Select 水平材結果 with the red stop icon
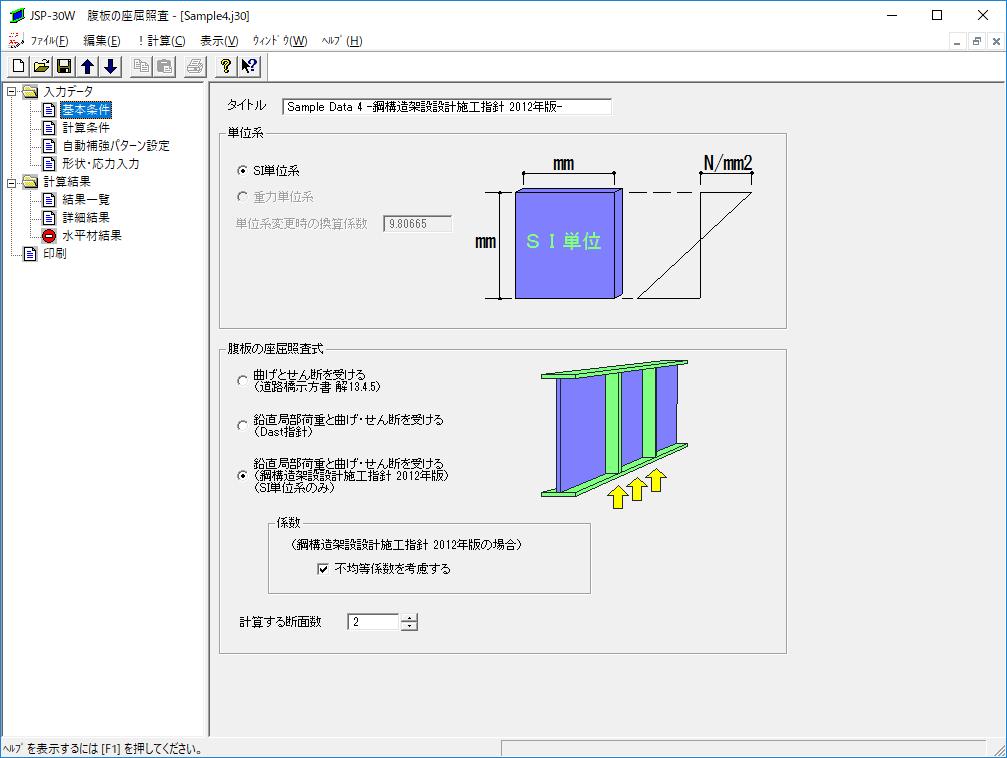Screen dimensions: 1007x758 [91, 236]
